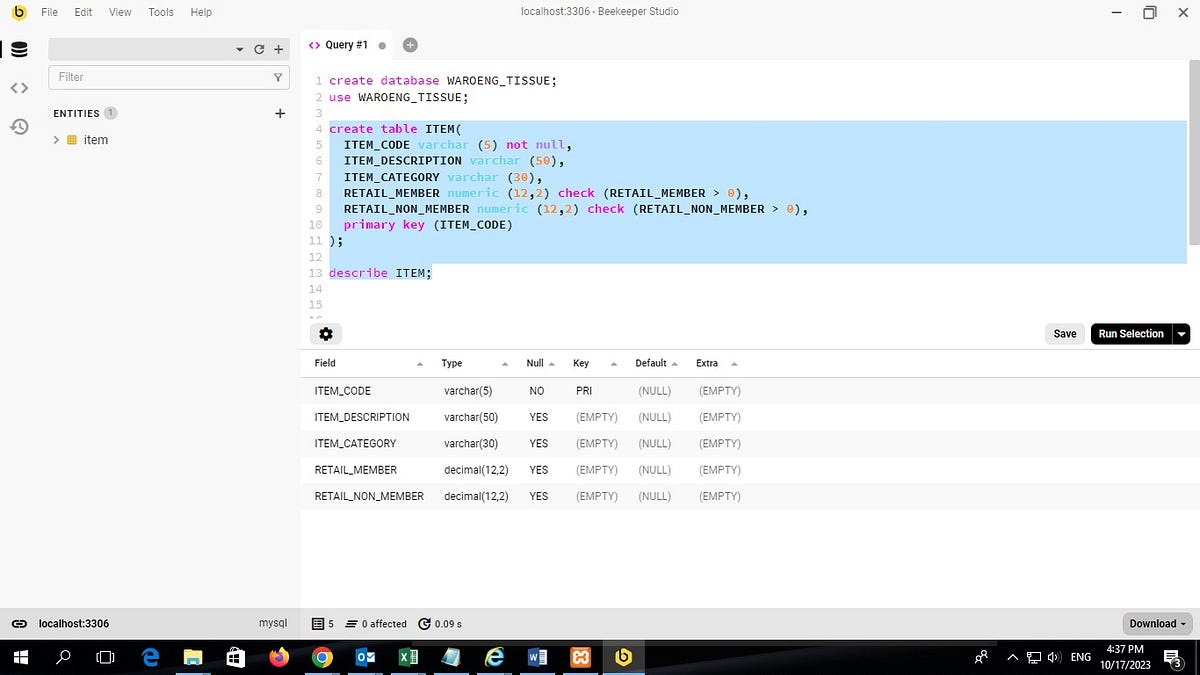Open the queries panel via code icon
The height and width of the screenshot is (675, 1200).
click(19, 87)
